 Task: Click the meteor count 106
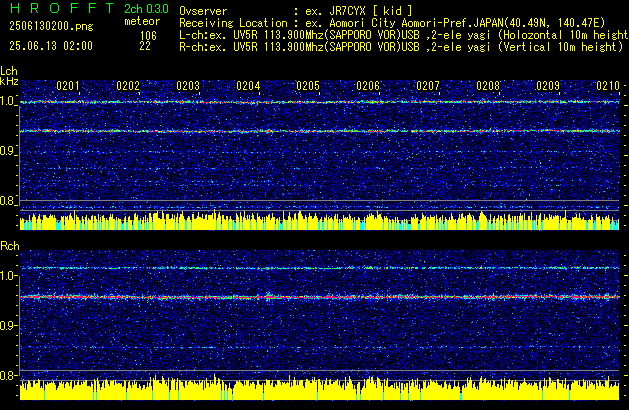[148, 36]
